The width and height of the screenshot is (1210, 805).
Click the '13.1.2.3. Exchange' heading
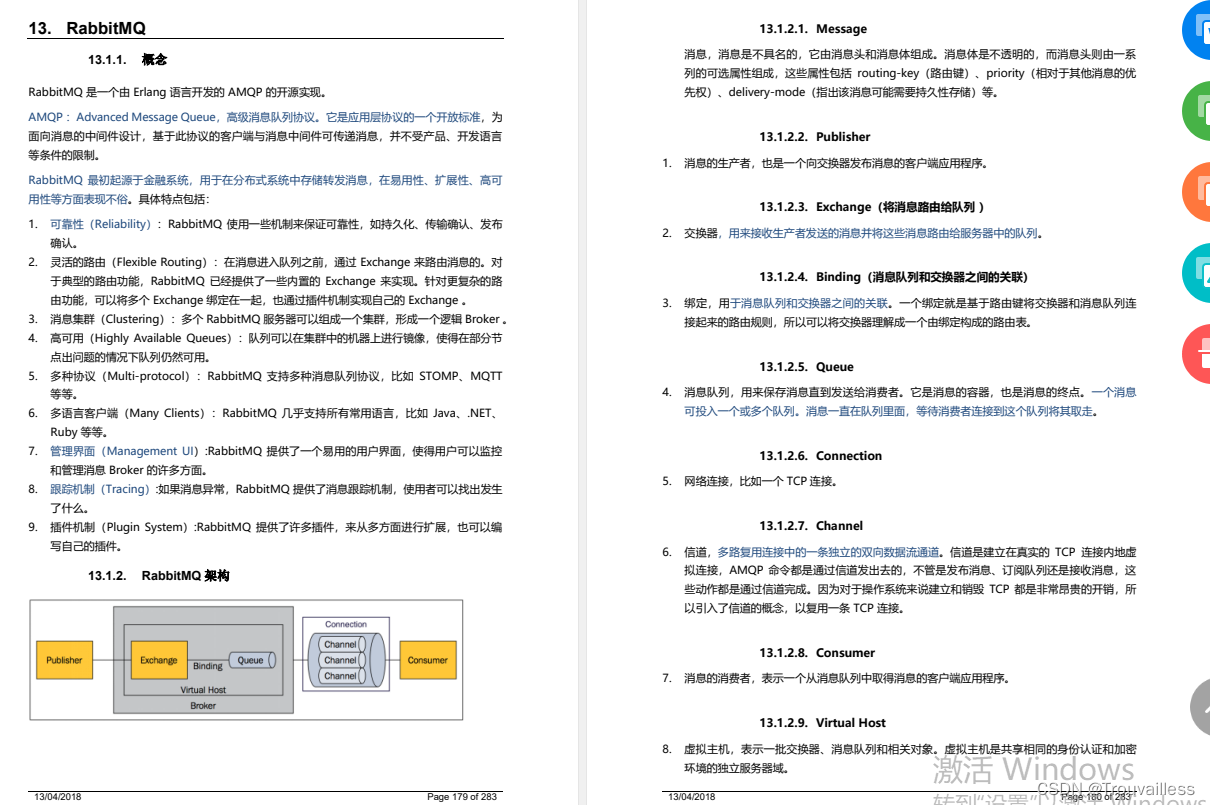click(872, 207)
